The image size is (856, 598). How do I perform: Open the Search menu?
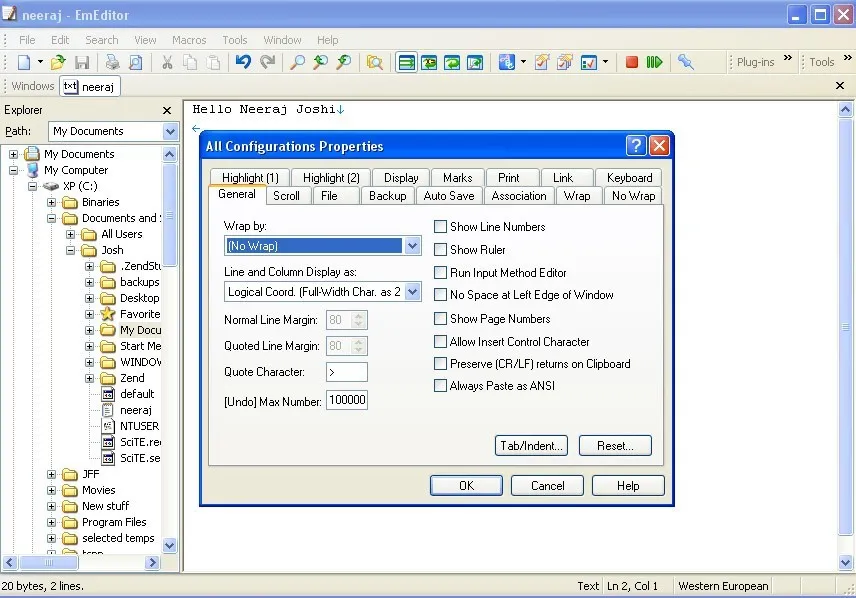click(102, 40)
